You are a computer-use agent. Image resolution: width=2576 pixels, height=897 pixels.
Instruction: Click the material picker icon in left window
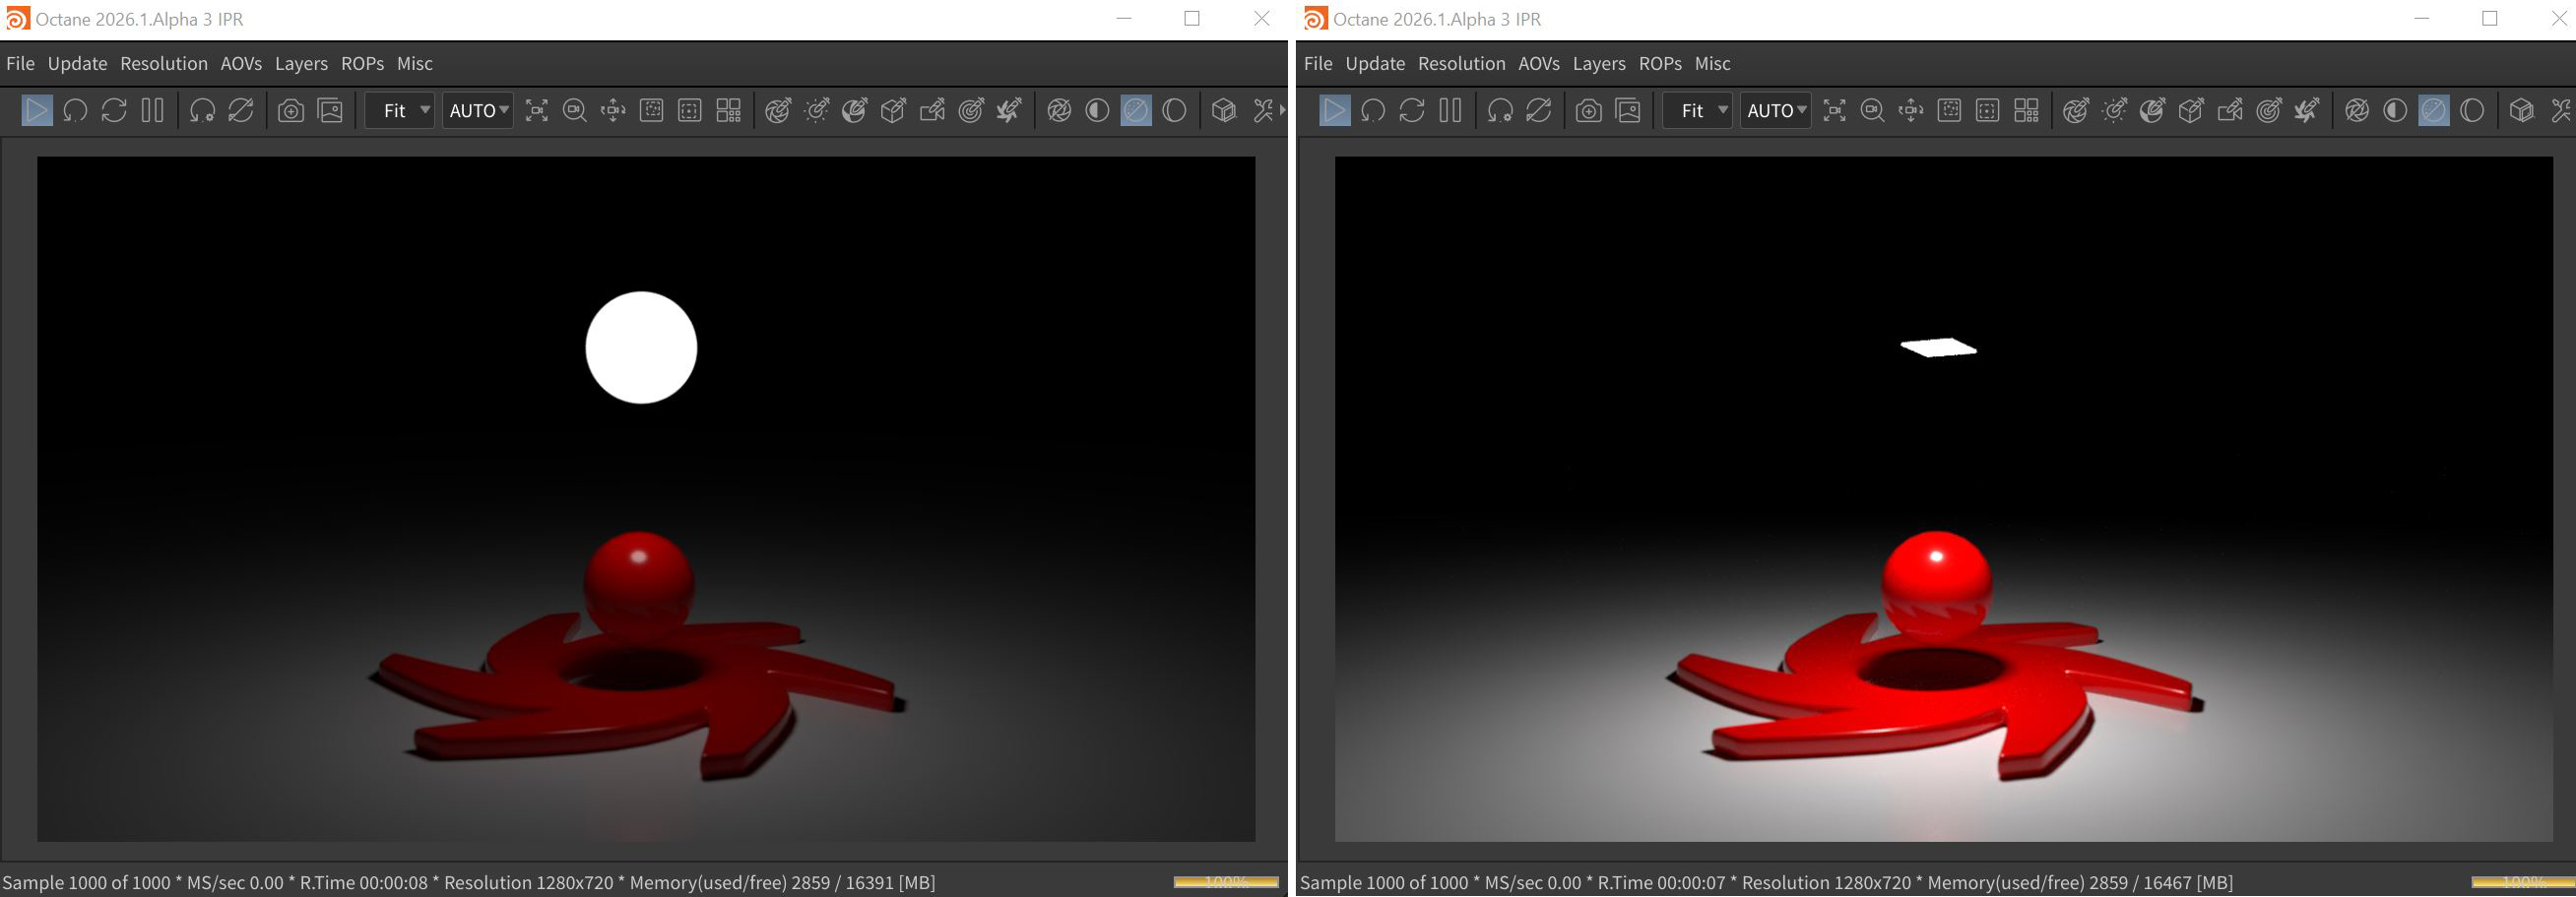[x=855, y=111]
